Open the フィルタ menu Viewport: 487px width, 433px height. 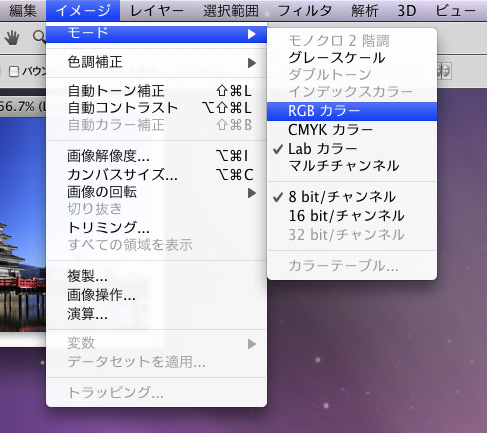305,11
